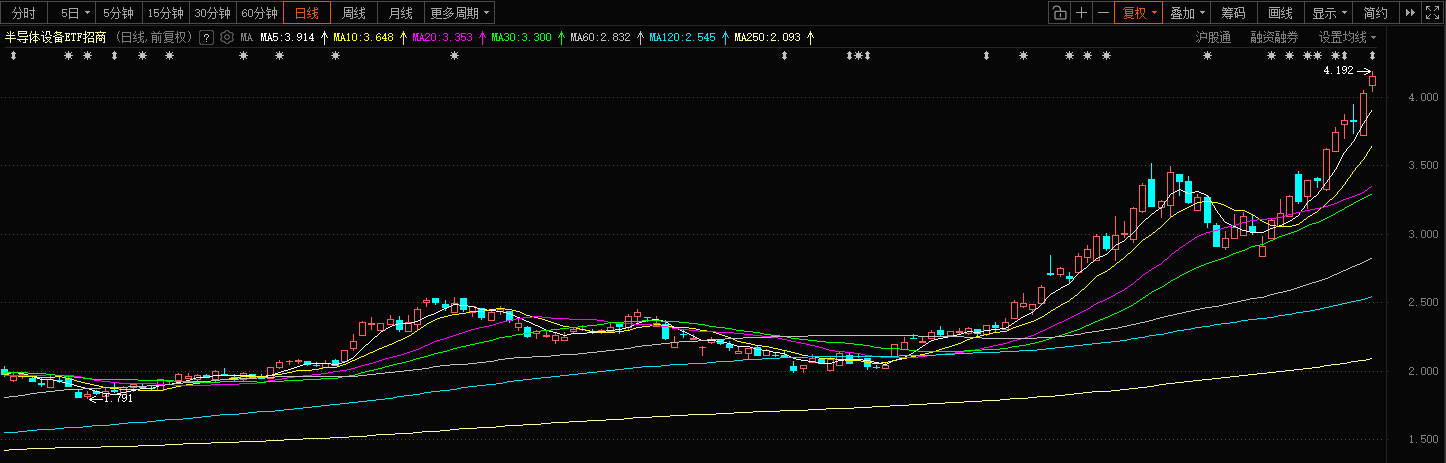Switch to the 周线 weekly tab
The image size is (1446, 463).
pyautogui.click(x=354, y=13)
